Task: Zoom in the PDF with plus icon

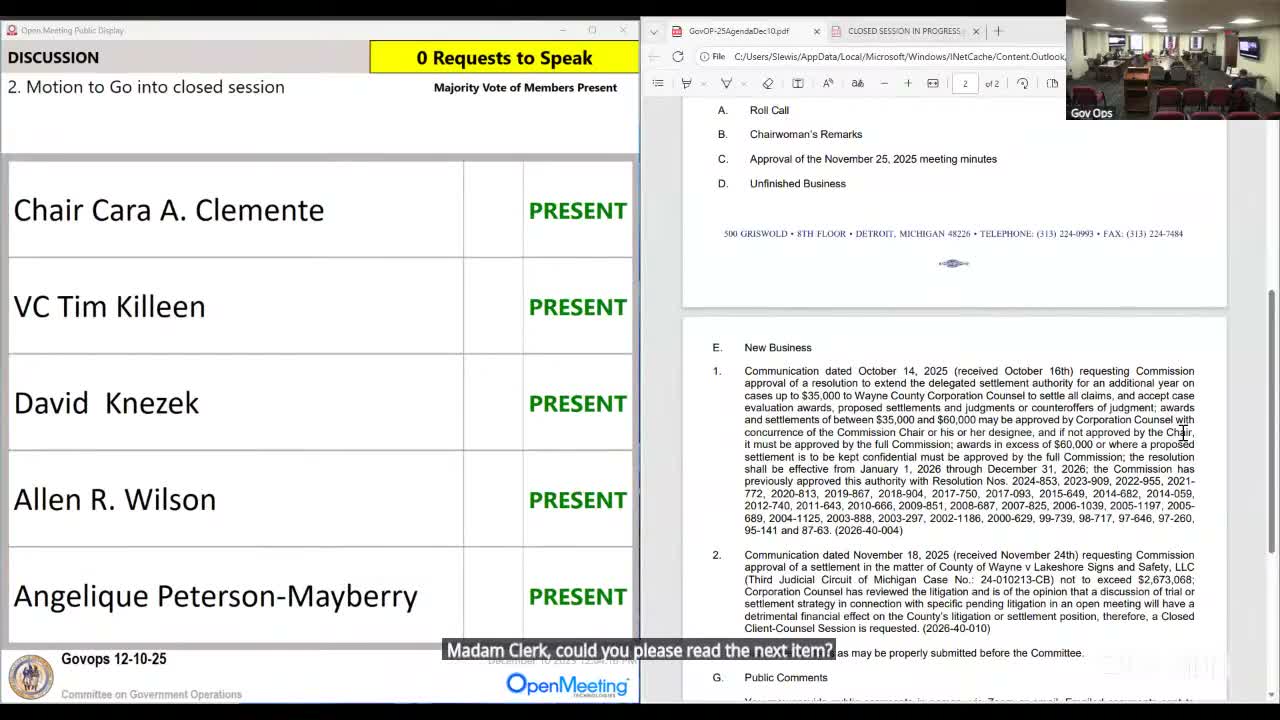Action: (908, 83)
